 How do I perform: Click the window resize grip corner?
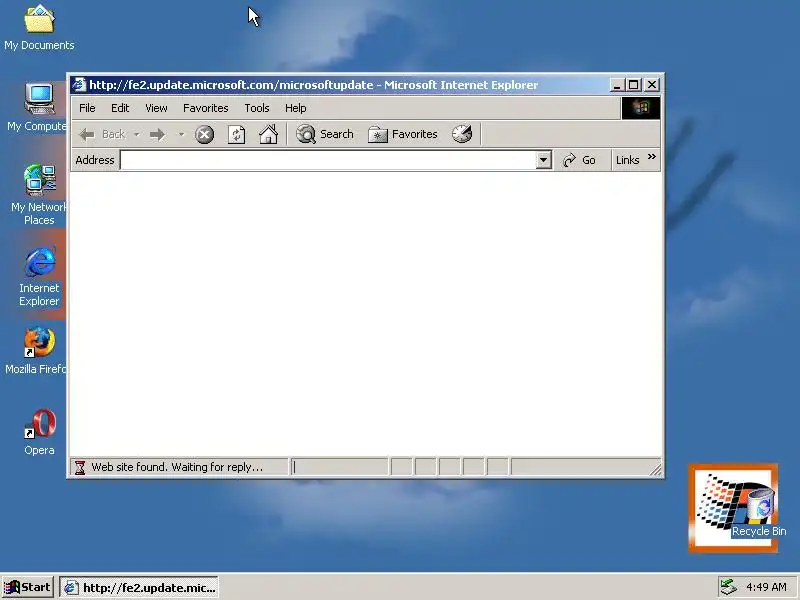[x=655, y=468]
